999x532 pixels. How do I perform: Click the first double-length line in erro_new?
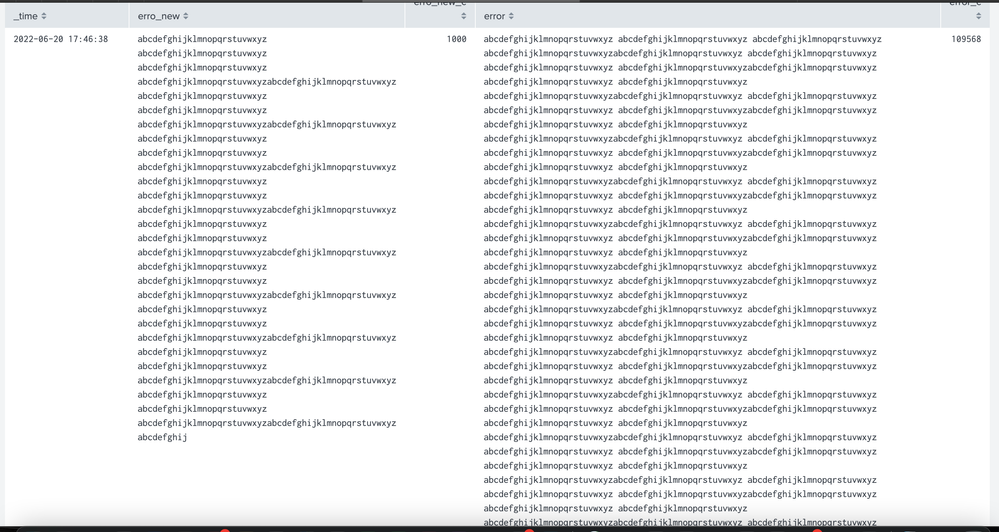[x=266, y=82]
